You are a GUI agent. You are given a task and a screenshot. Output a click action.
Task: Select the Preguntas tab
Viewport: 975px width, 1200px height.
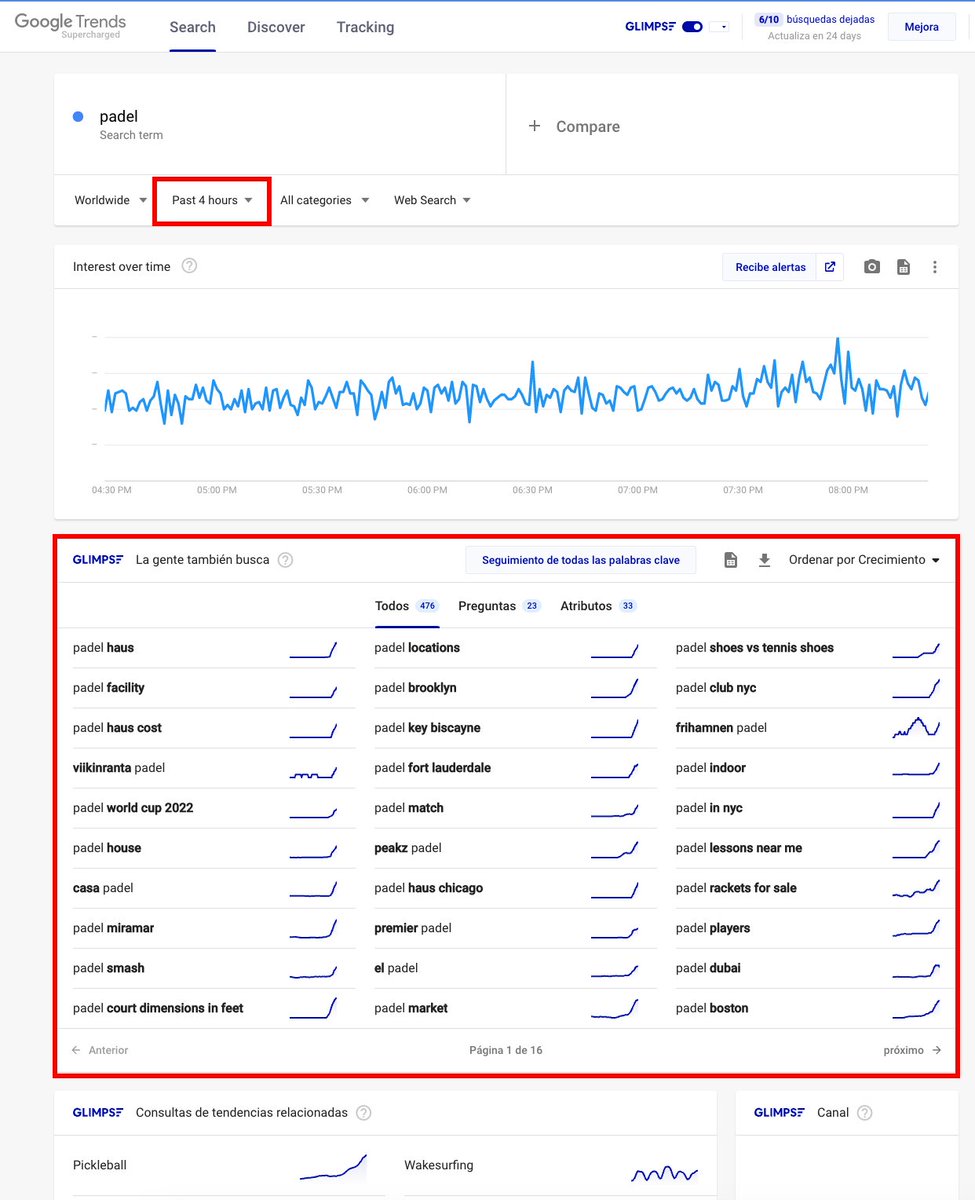500,606
